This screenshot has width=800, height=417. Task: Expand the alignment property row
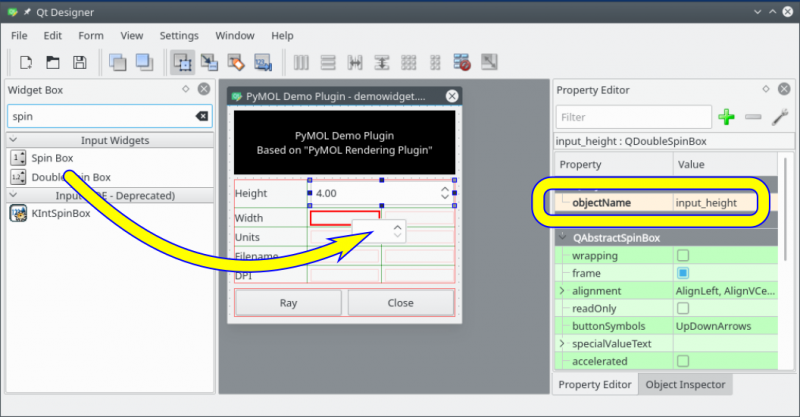pos(562,291)
